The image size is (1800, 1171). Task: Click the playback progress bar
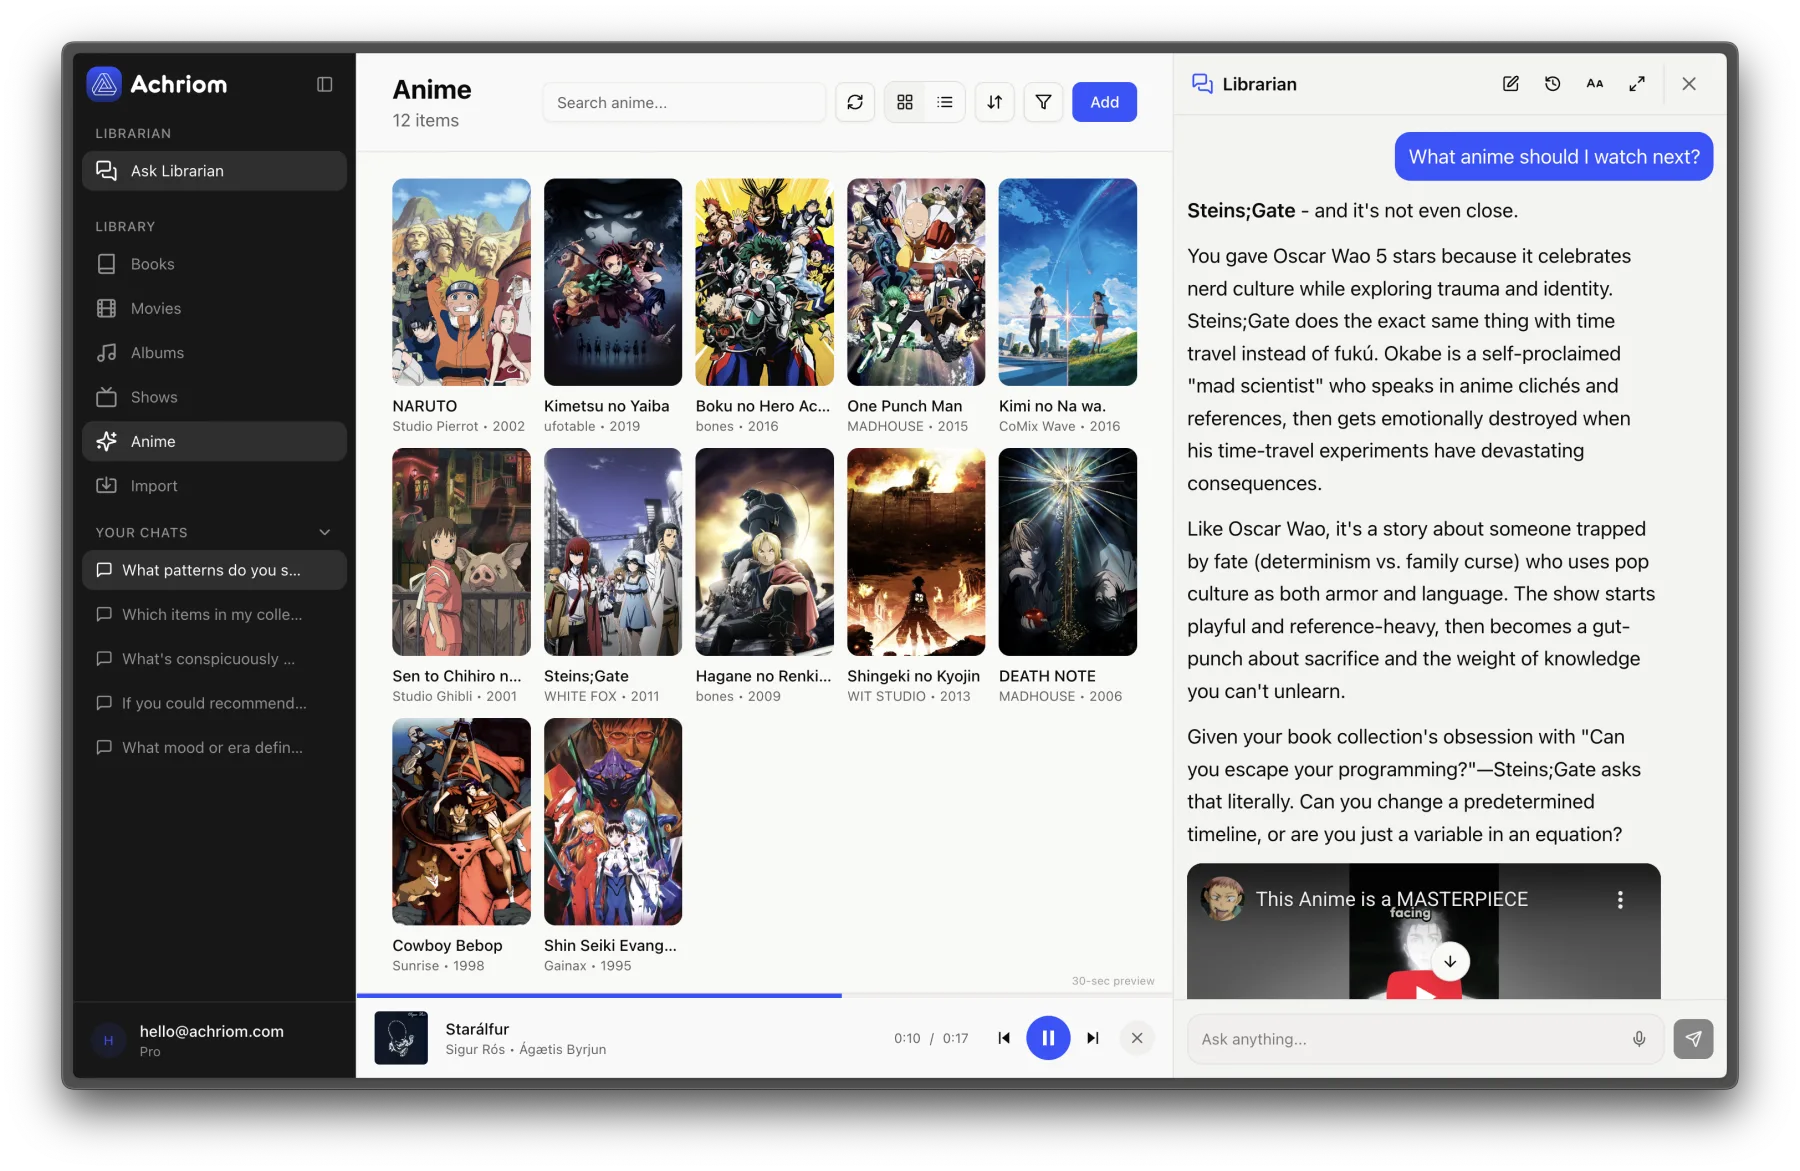tap(765, 995)
